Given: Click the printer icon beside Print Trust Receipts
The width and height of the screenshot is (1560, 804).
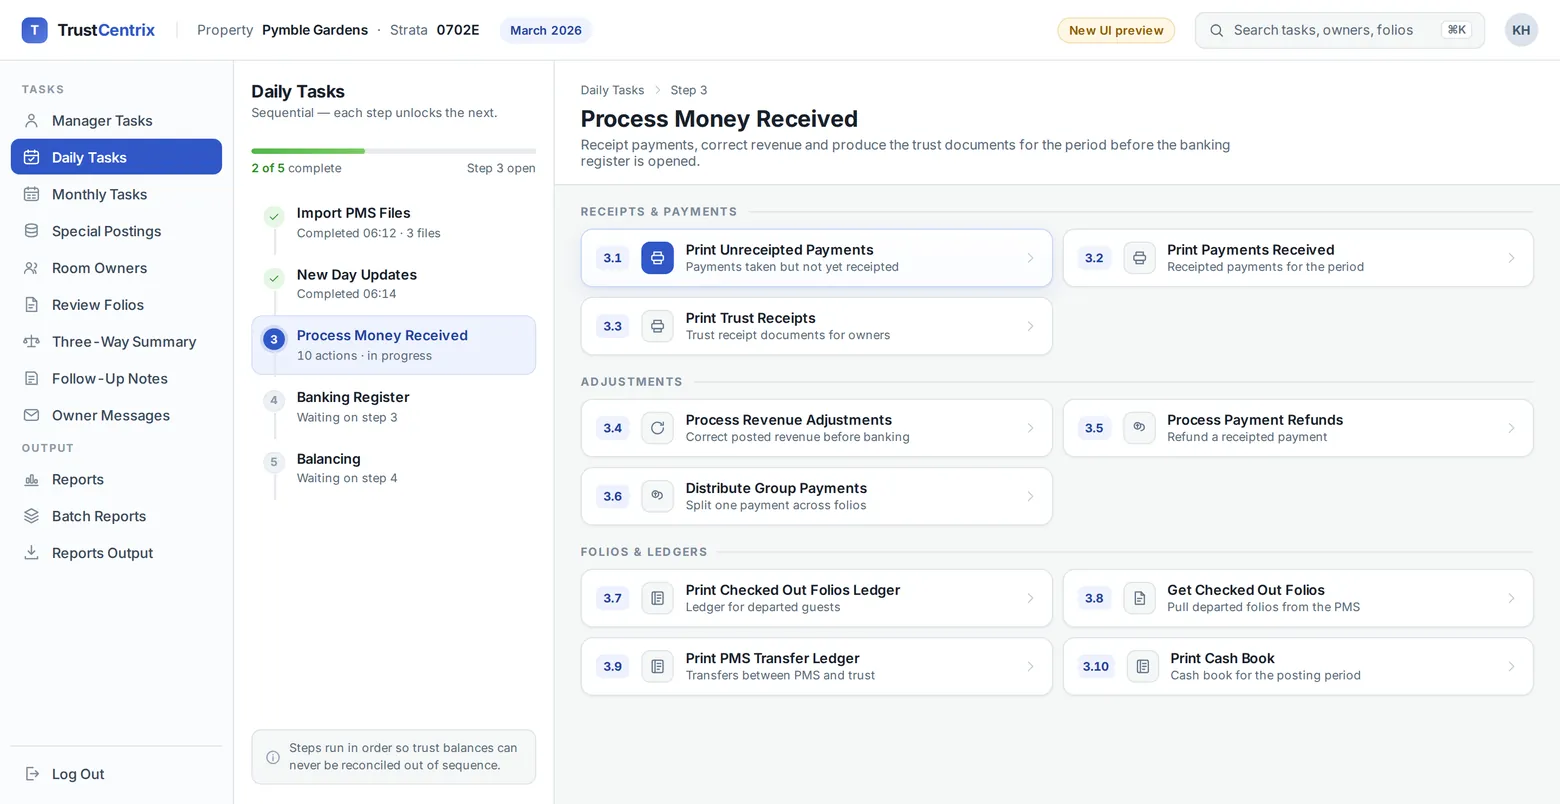Looking at the screenshot, I should pos(657,326).
